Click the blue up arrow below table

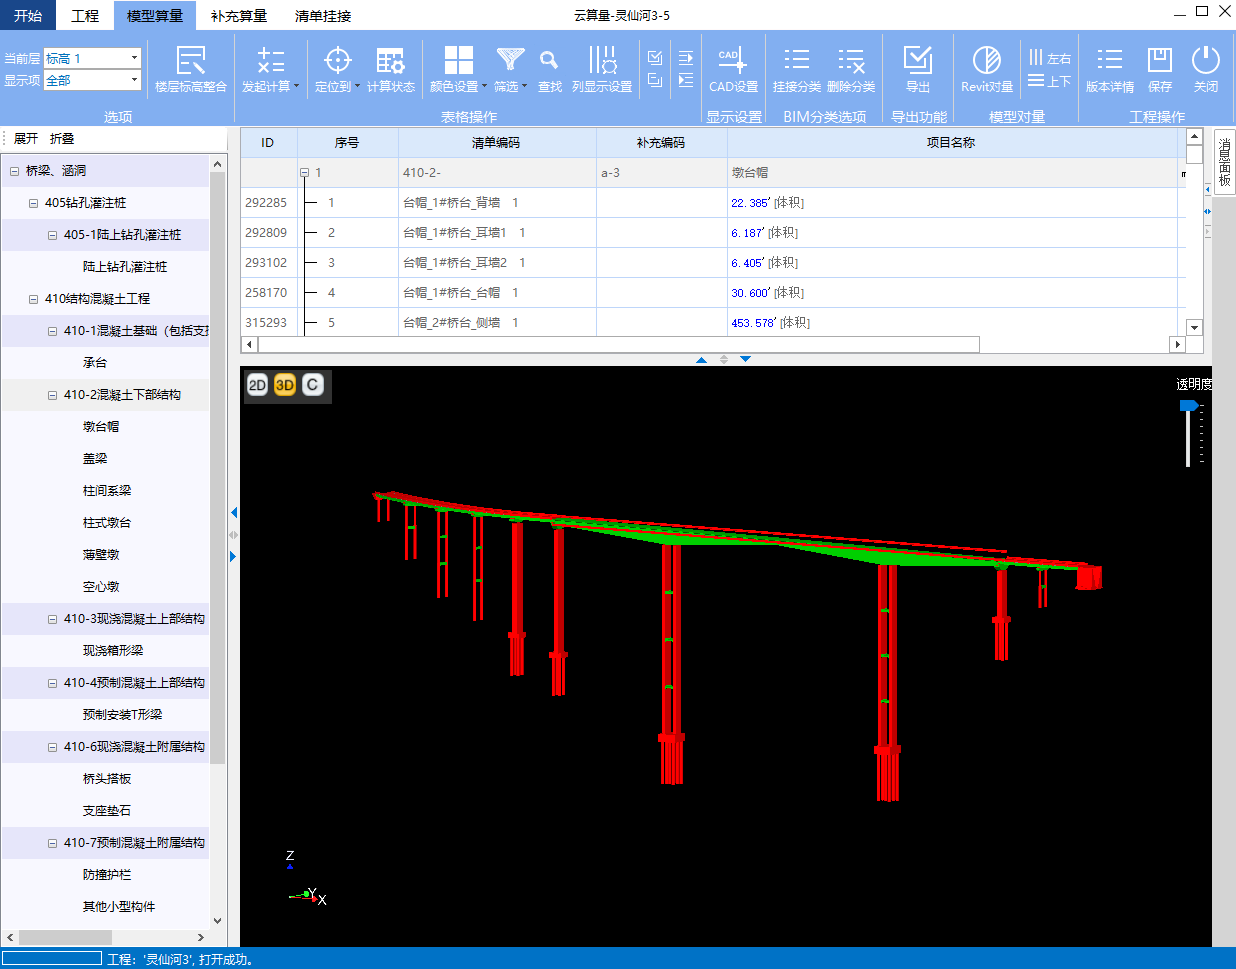coord(702,359)
